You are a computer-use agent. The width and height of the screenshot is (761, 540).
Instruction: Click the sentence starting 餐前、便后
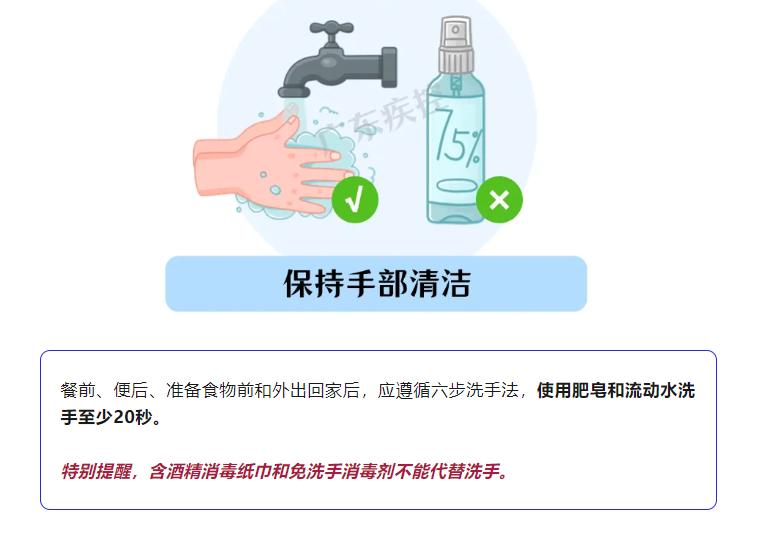(x=378, y=404)
